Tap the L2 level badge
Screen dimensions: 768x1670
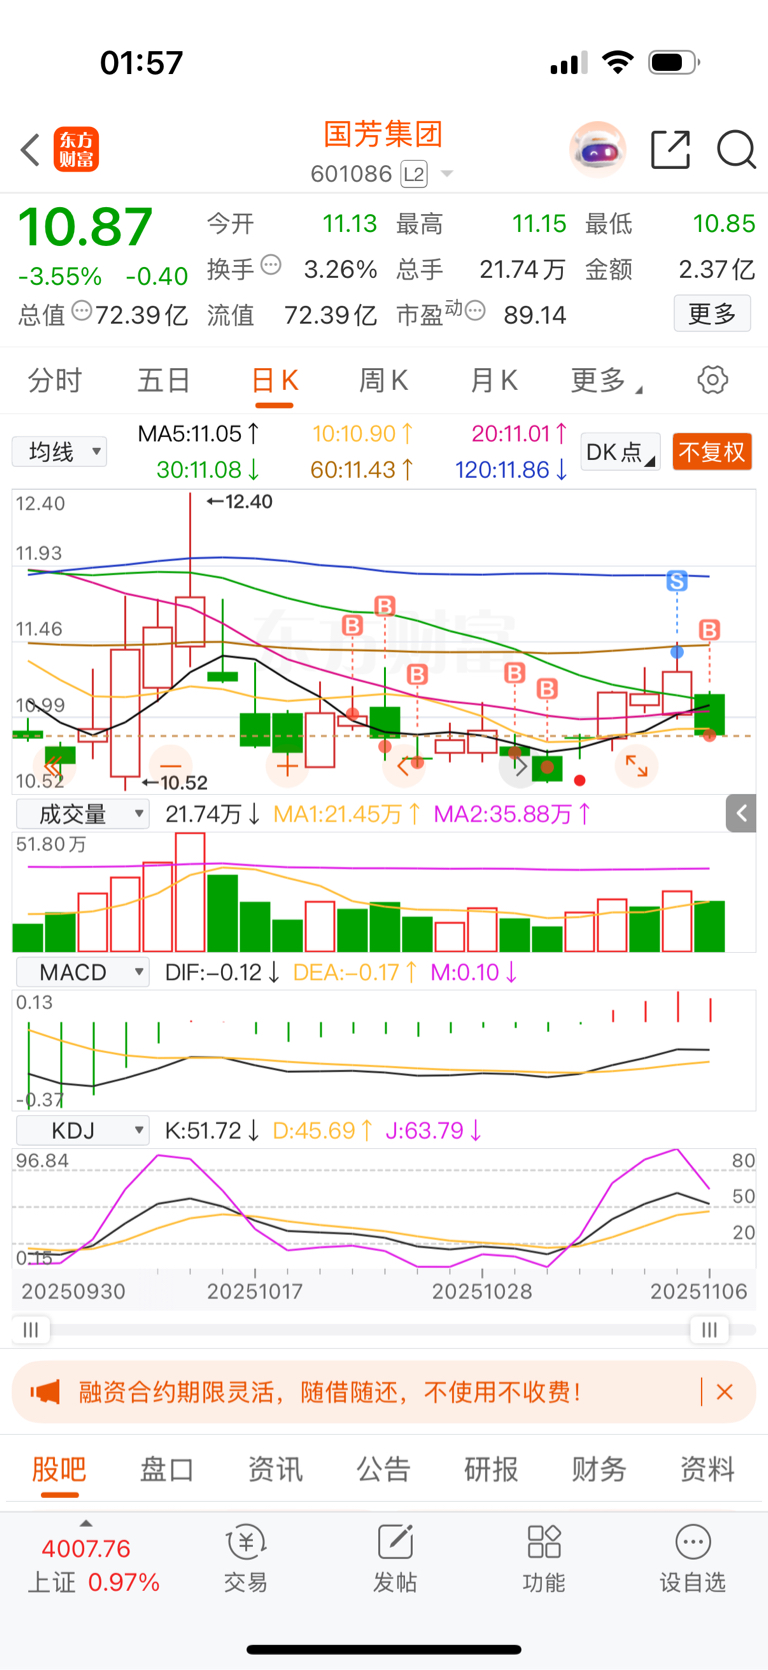(414, 175)
